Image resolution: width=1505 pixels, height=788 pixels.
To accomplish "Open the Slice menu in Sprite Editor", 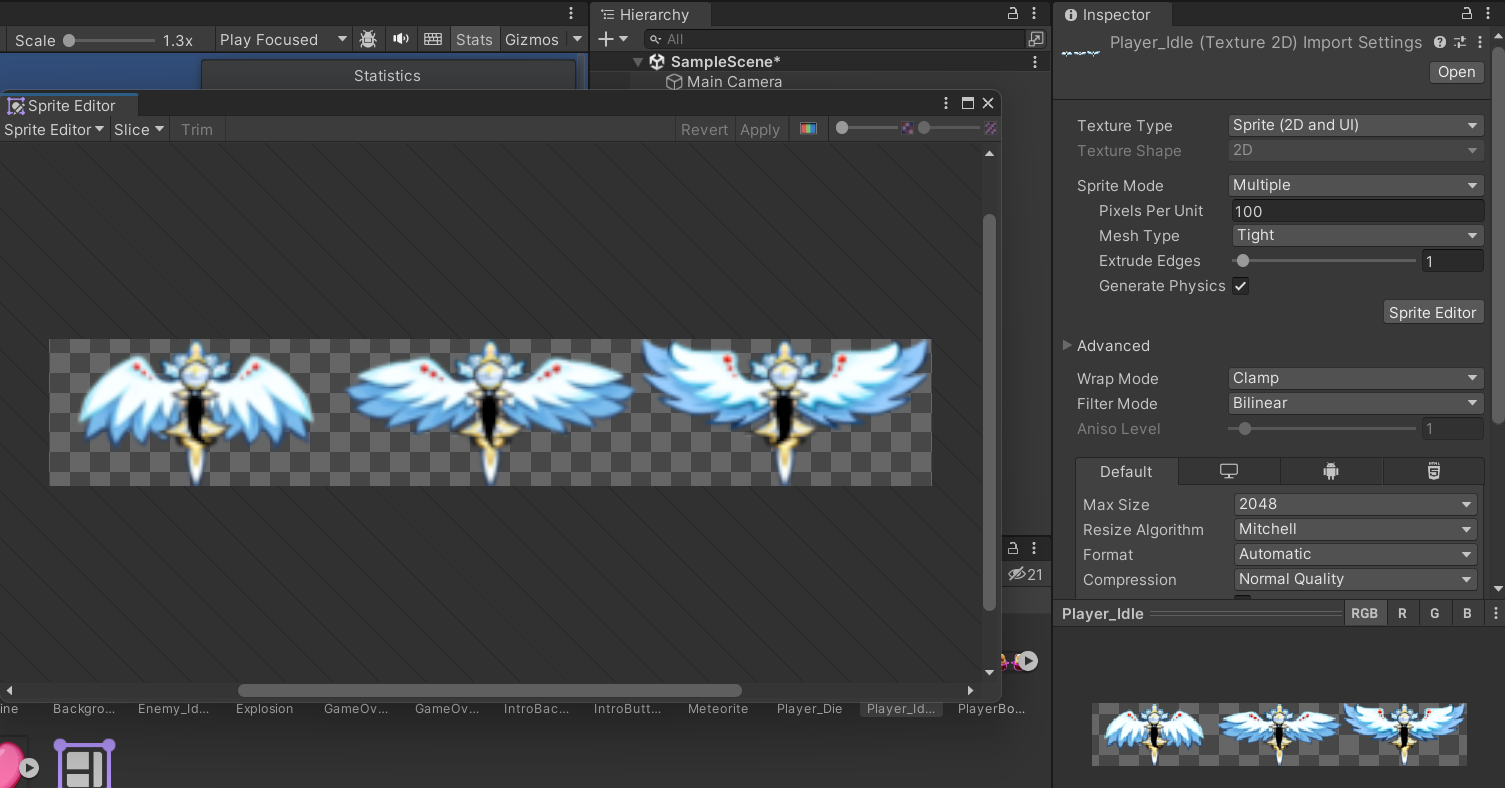I will (x=139, y=129).
